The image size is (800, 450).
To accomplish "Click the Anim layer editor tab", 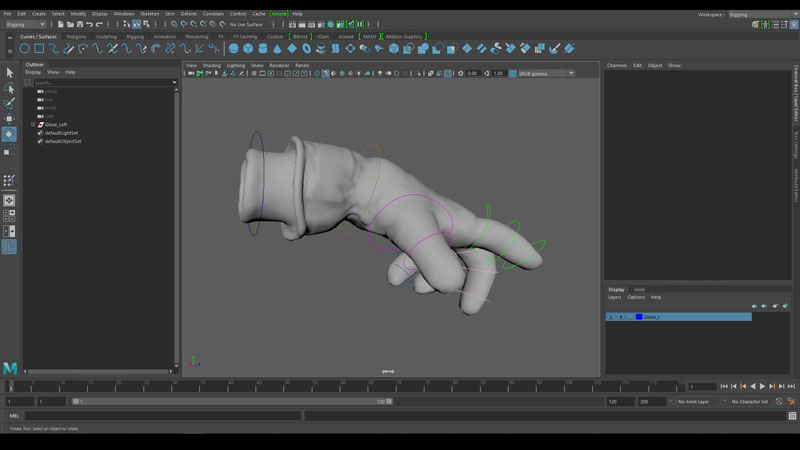I will 640,290.
